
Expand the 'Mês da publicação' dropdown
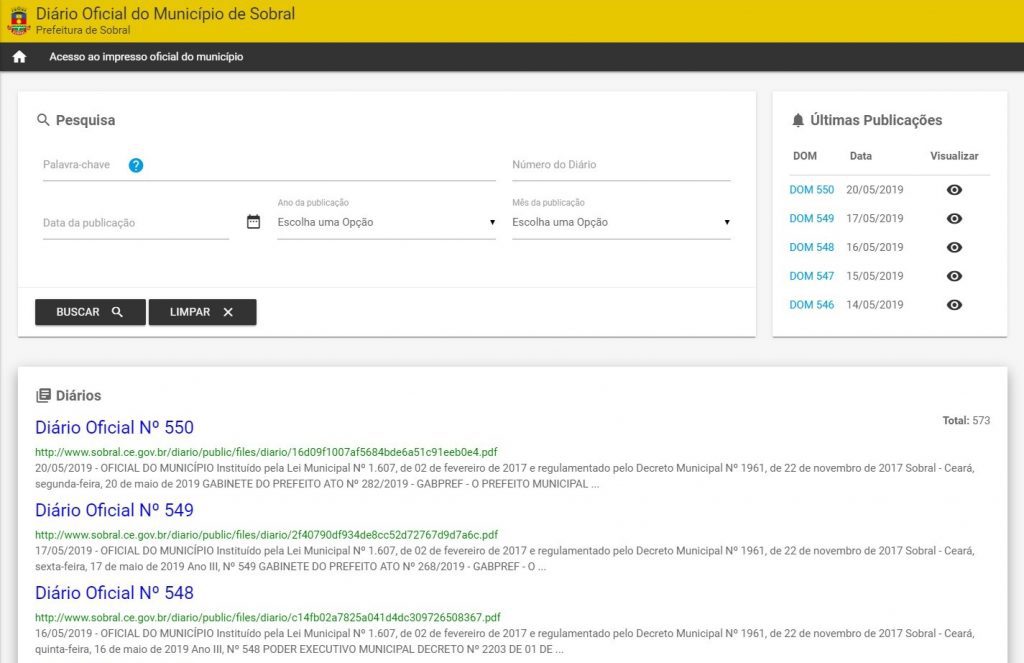[620, 222]
